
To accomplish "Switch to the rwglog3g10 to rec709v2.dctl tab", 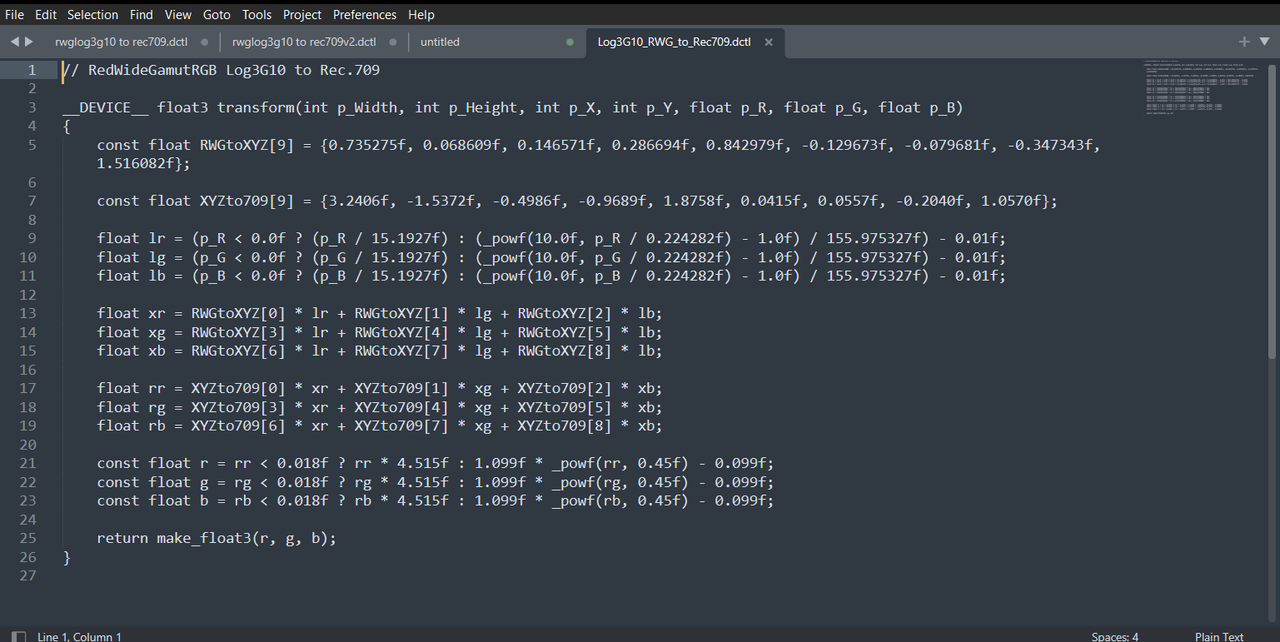I will [x=304, y=42].
